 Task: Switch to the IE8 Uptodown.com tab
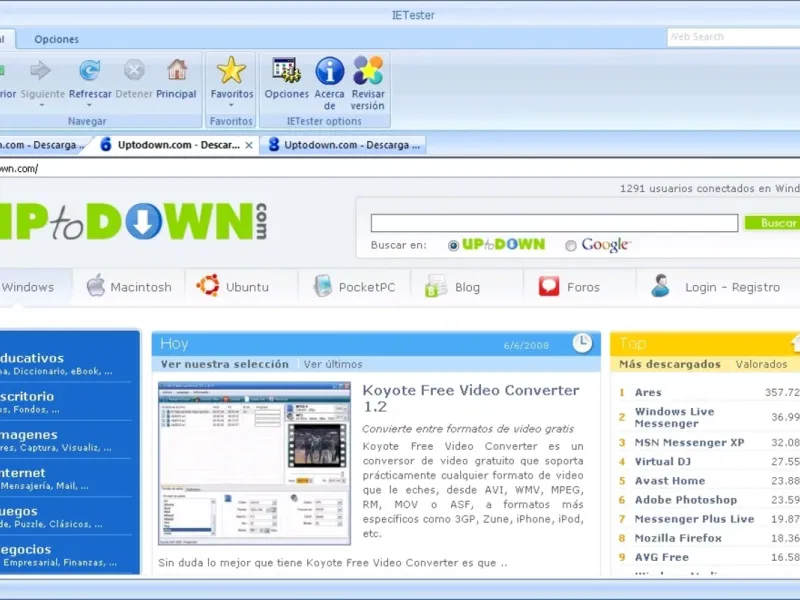click(x=343, y=145)
